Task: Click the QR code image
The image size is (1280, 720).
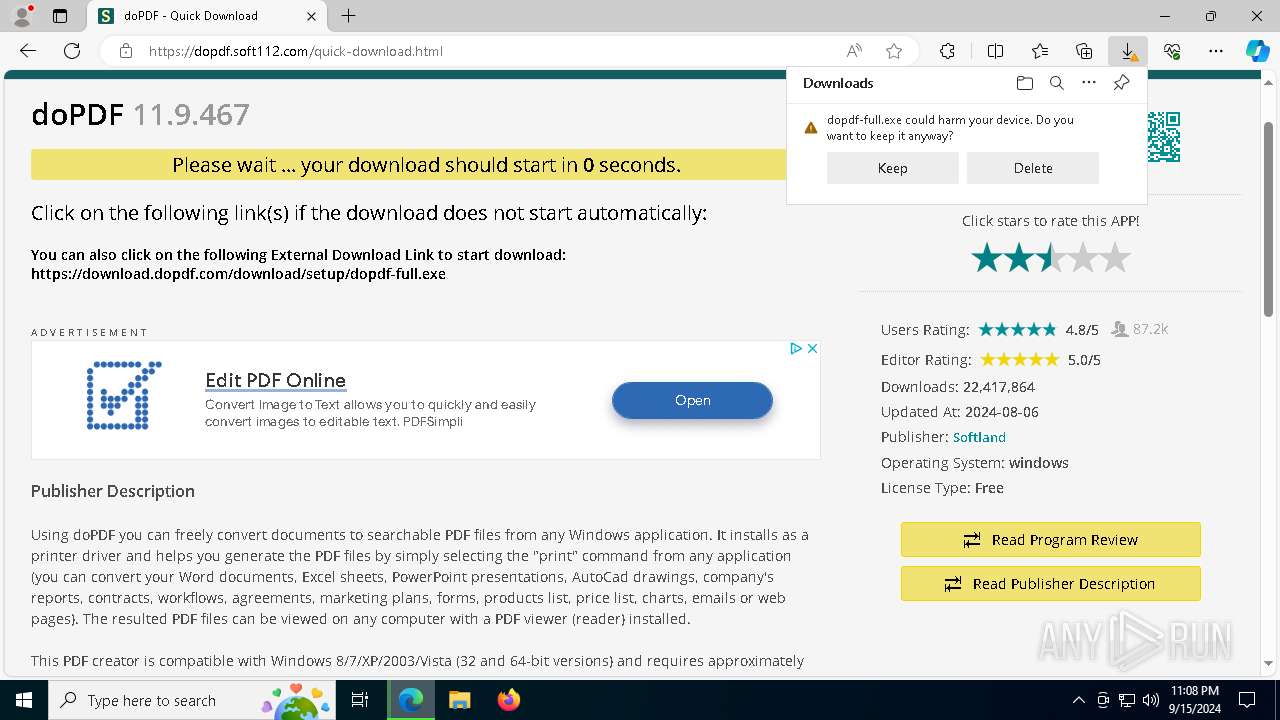Action: (x=1164, y=137)
